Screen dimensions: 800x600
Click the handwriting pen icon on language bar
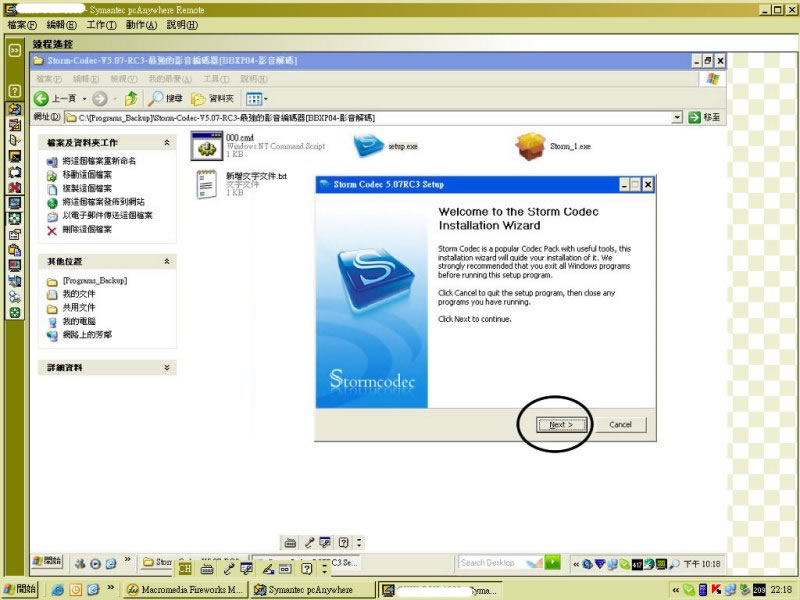[268, 568]
